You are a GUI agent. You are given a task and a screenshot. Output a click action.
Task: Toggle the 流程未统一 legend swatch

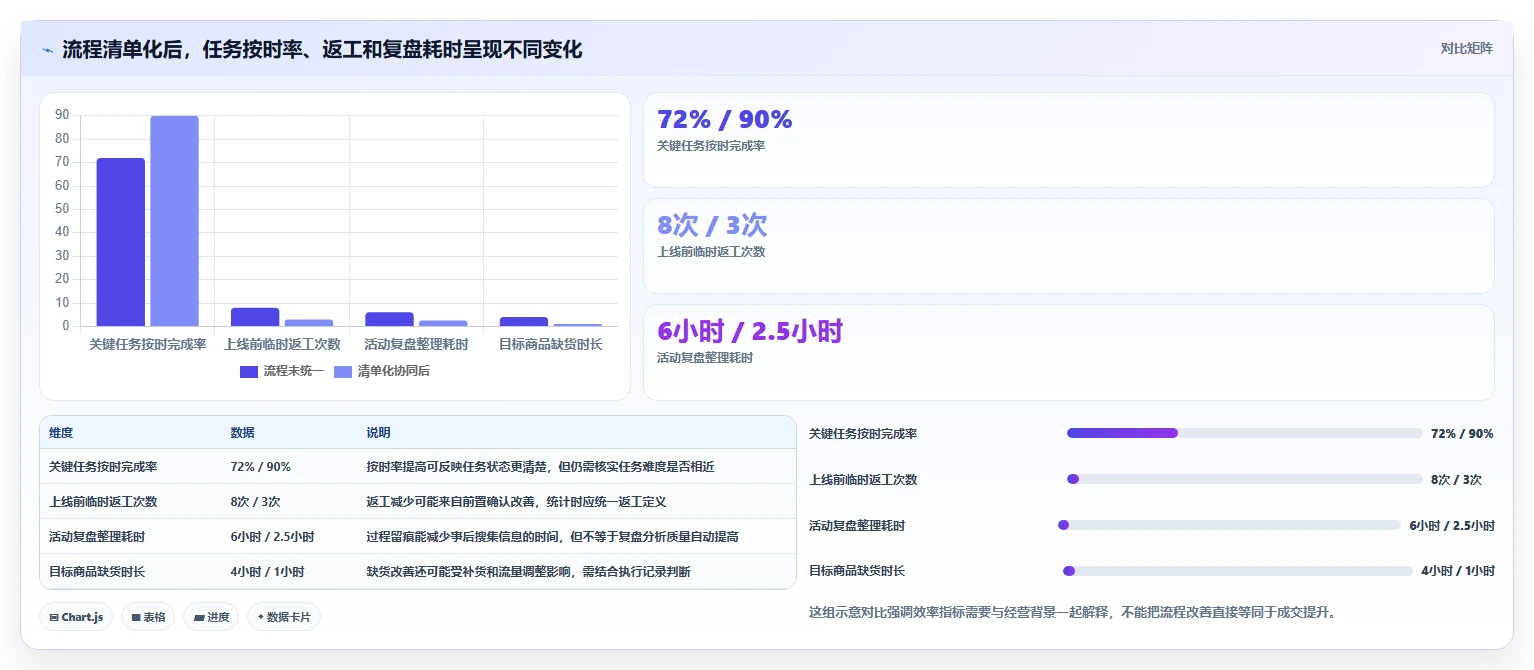249,371
